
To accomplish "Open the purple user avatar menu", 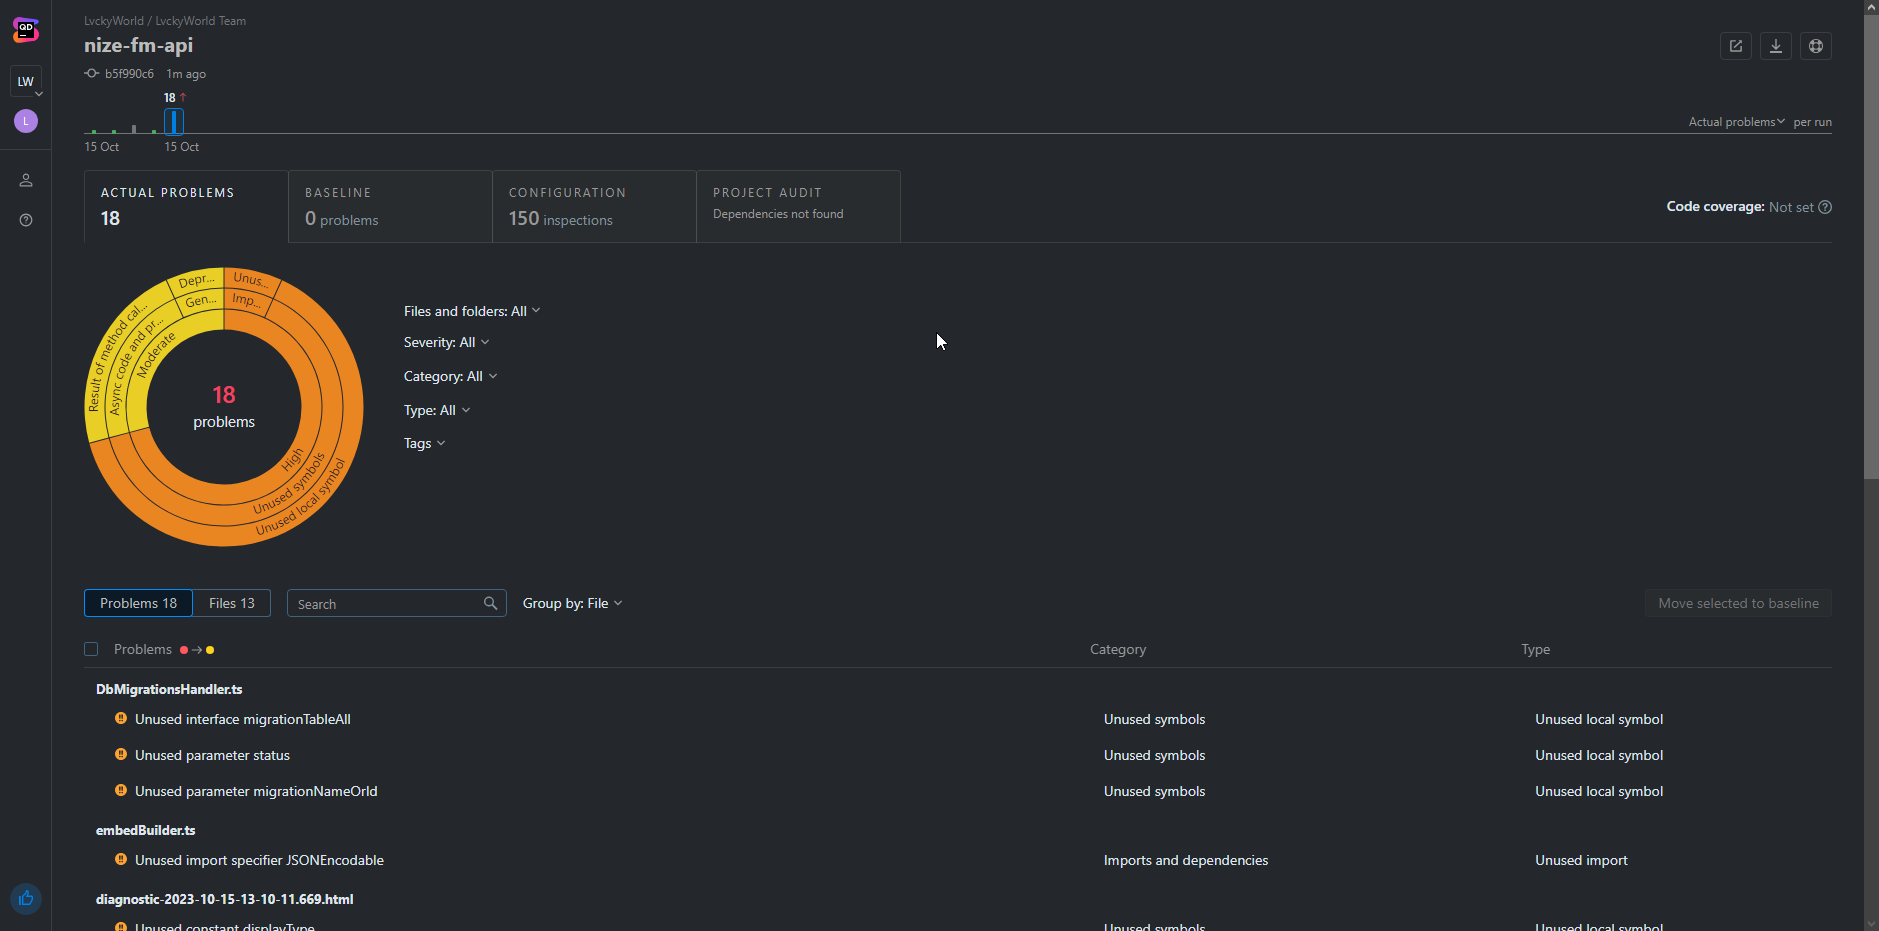I will (26, 121).
